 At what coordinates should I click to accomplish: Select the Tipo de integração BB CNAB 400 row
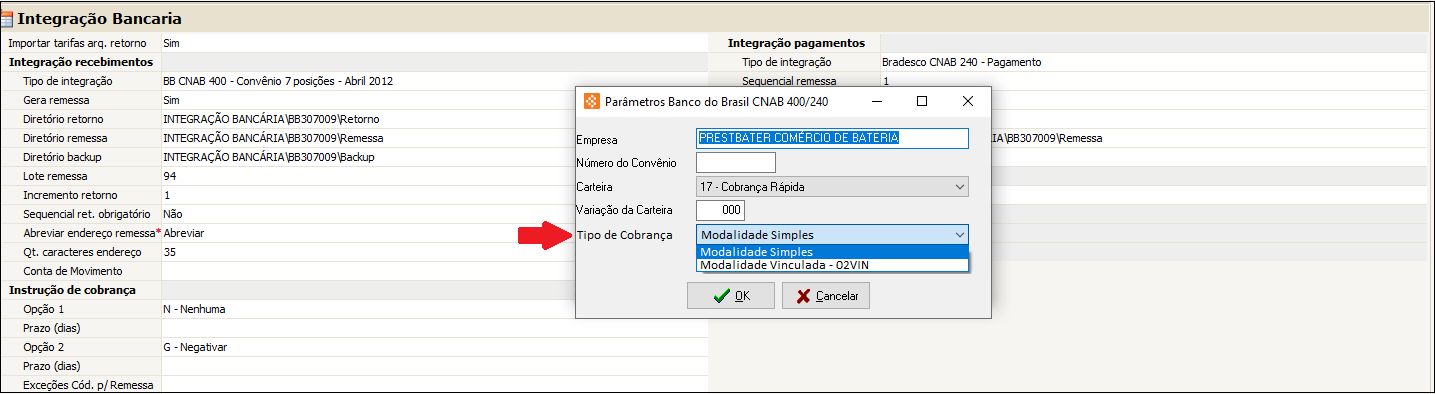click(x=354, y=81)
